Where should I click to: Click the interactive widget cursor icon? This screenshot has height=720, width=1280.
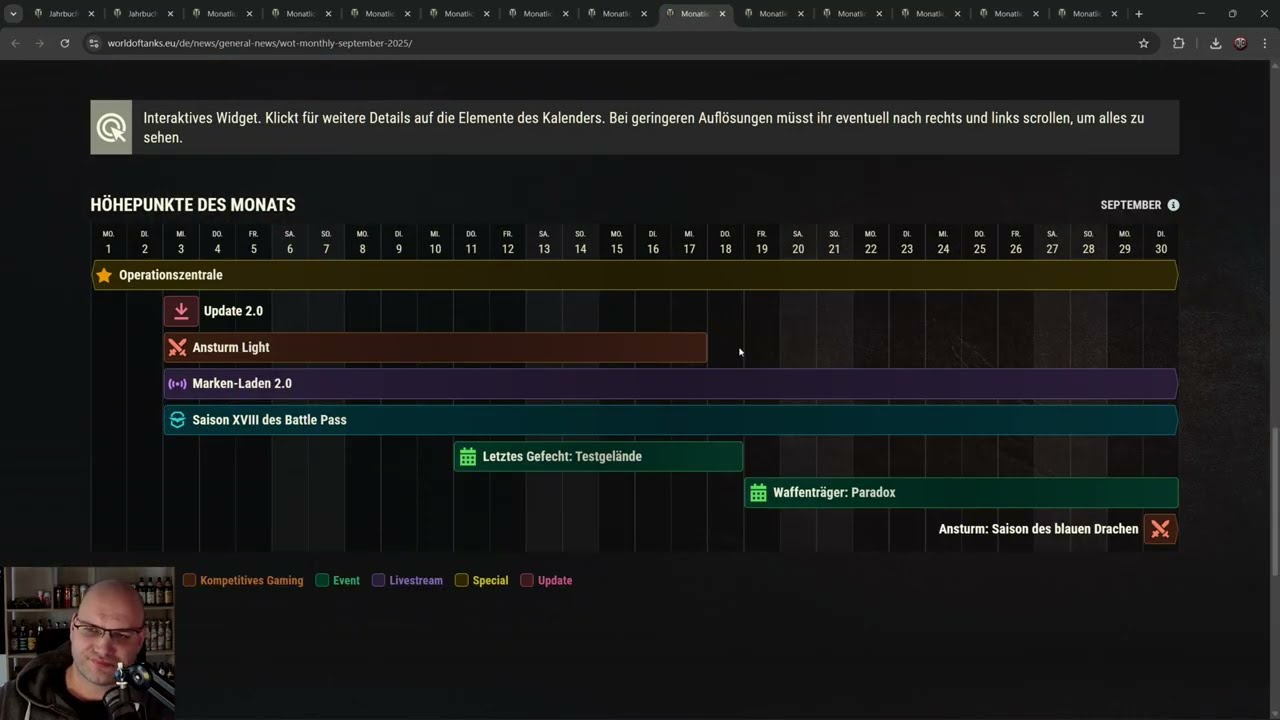pyautogui.click(x=111, y=127)
